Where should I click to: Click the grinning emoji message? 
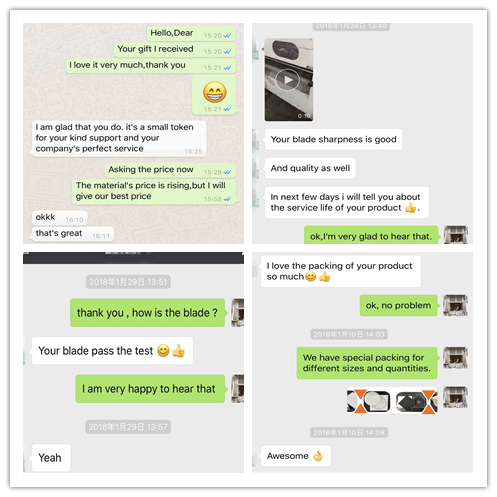pos(214,95)
